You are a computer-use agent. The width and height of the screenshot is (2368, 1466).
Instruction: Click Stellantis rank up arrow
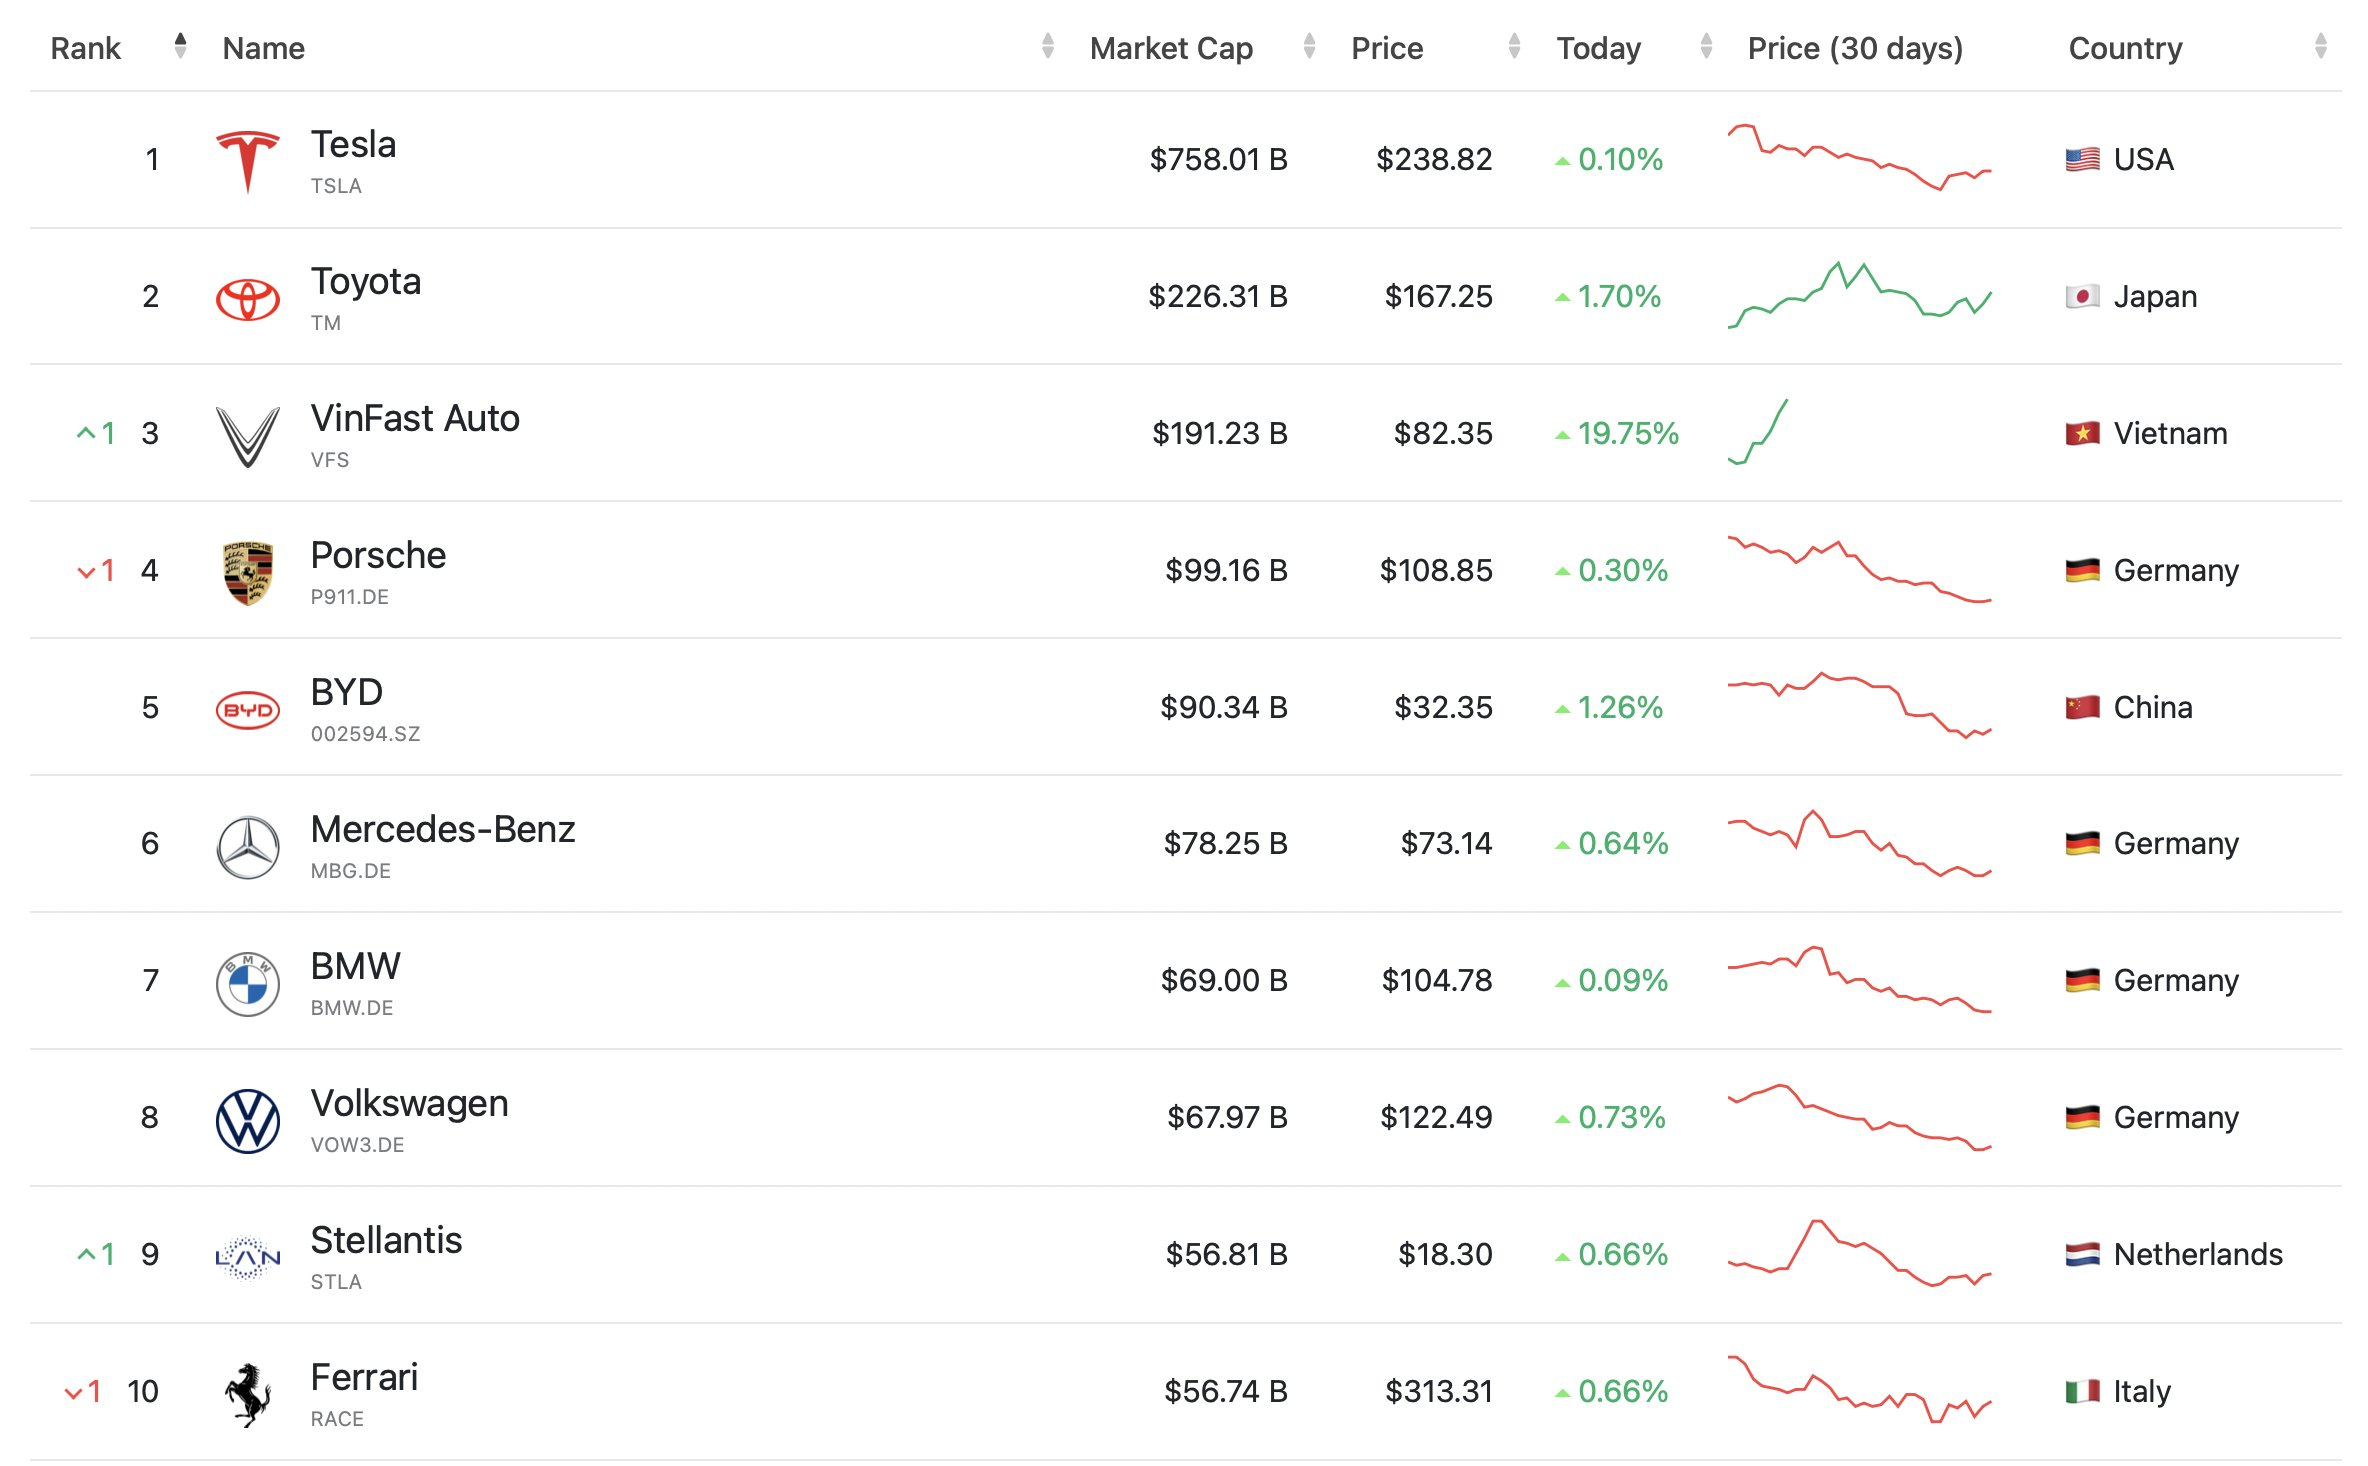click(86, 1254)
